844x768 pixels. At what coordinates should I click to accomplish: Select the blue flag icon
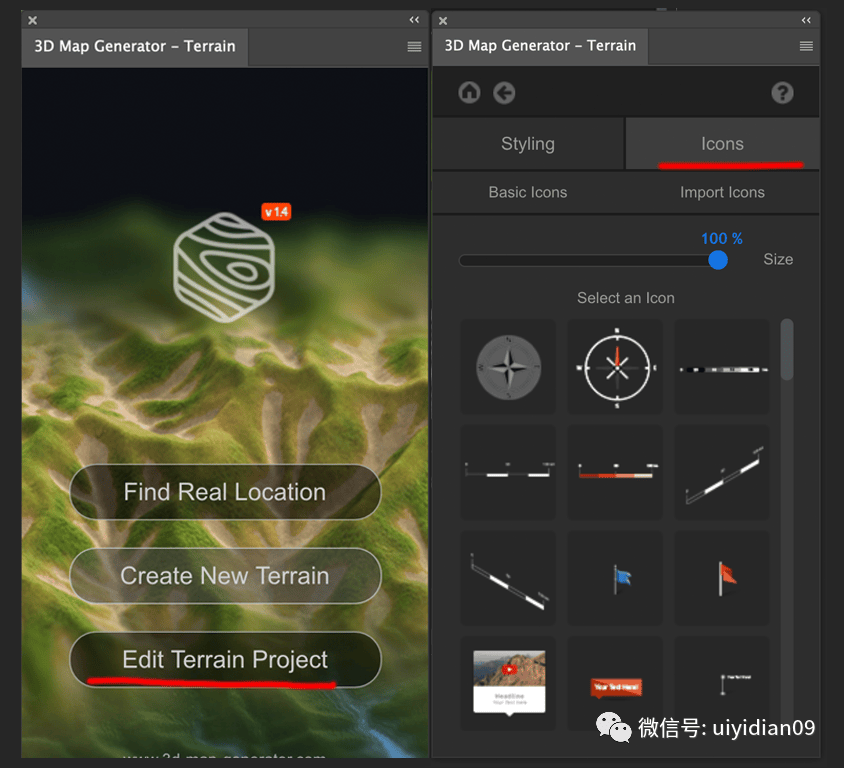pyautogui.click(x=615, y=578)
